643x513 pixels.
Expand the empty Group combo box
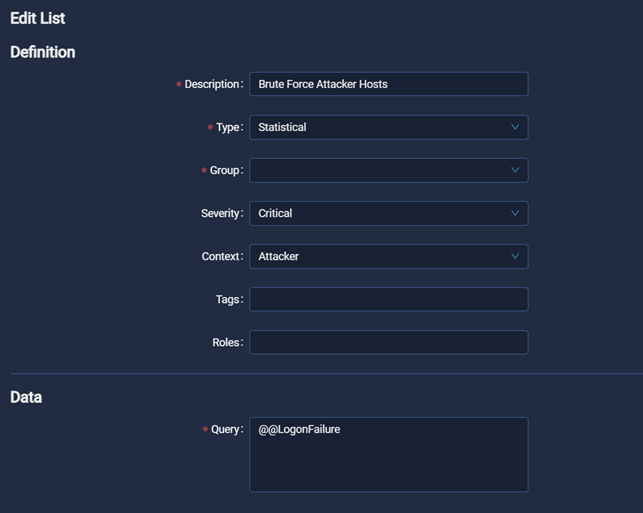pyautogui.click(x=380, y=170)
